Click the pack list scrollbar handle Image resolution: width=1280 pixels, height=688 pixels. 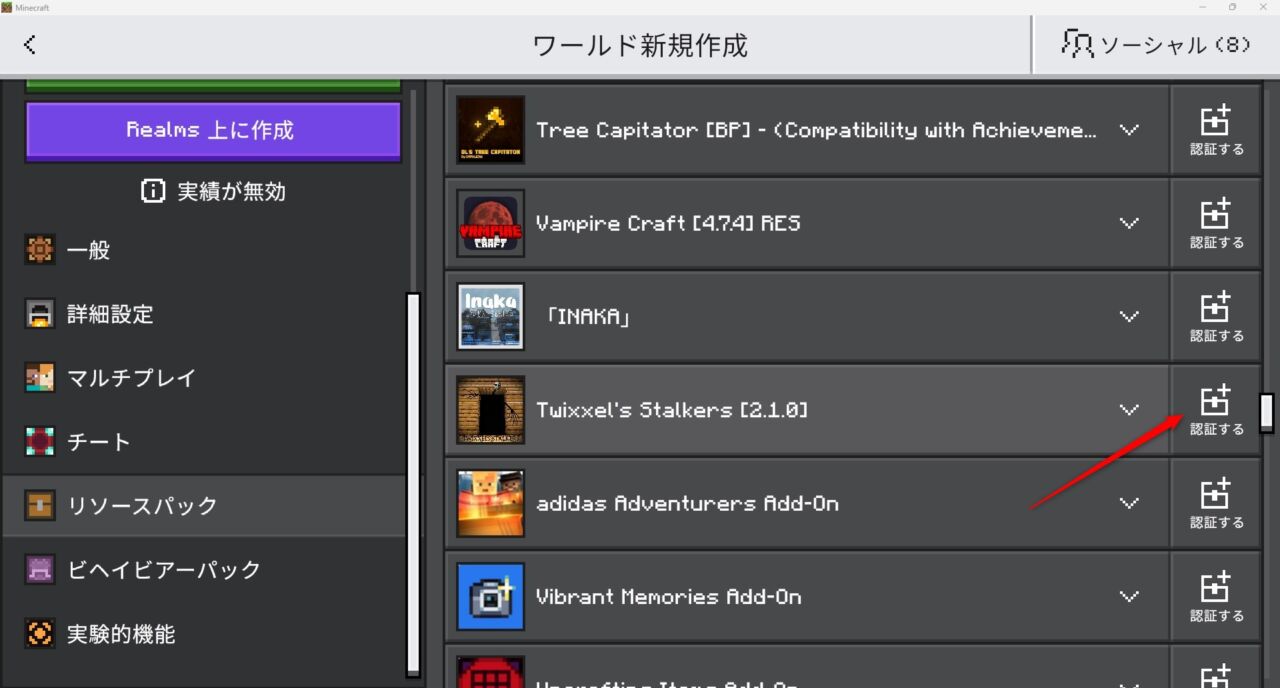pyautogui.click(x=1266, y=412)
